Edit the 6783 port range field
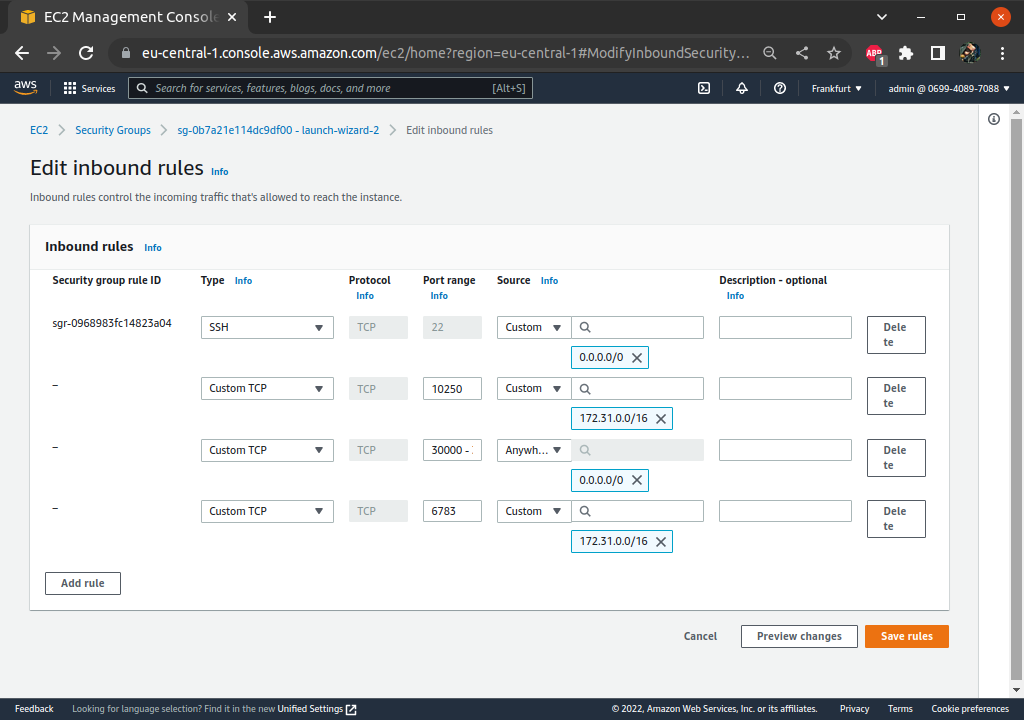Viewport: 1024px width, 720px height. click(453, 511)
